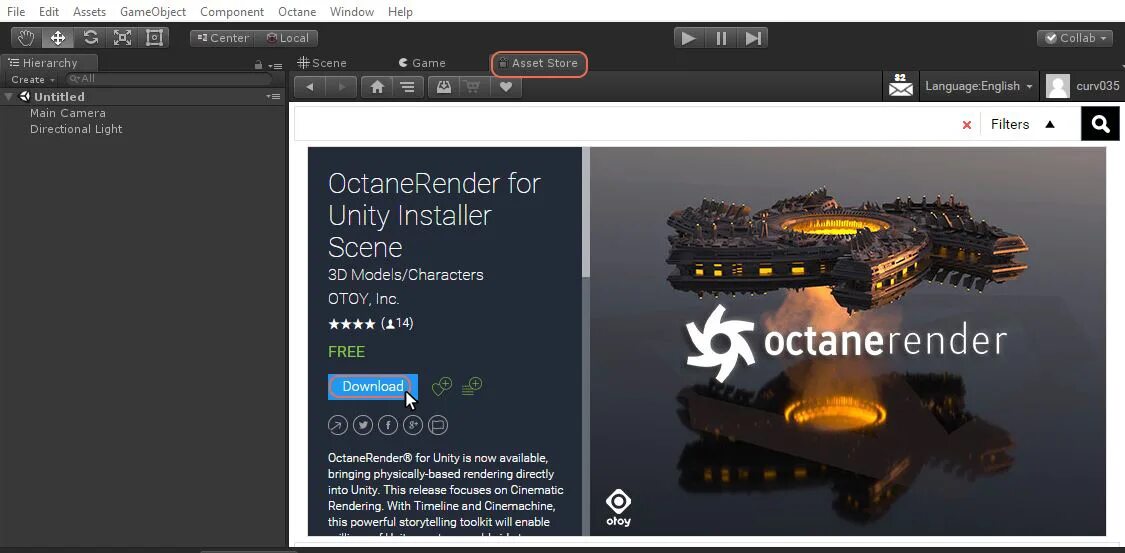This screenshot has width=1125, height=553.
Task: Select the Rect Transform tool
Action: click(x=154, y=38)
